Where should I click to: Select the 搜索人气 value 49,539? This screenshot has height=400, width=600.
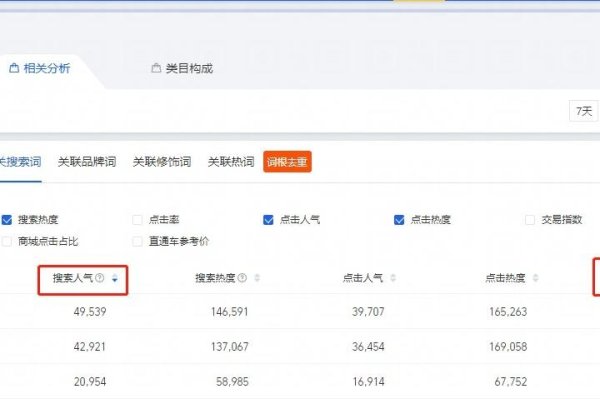(x=90, y=312)
